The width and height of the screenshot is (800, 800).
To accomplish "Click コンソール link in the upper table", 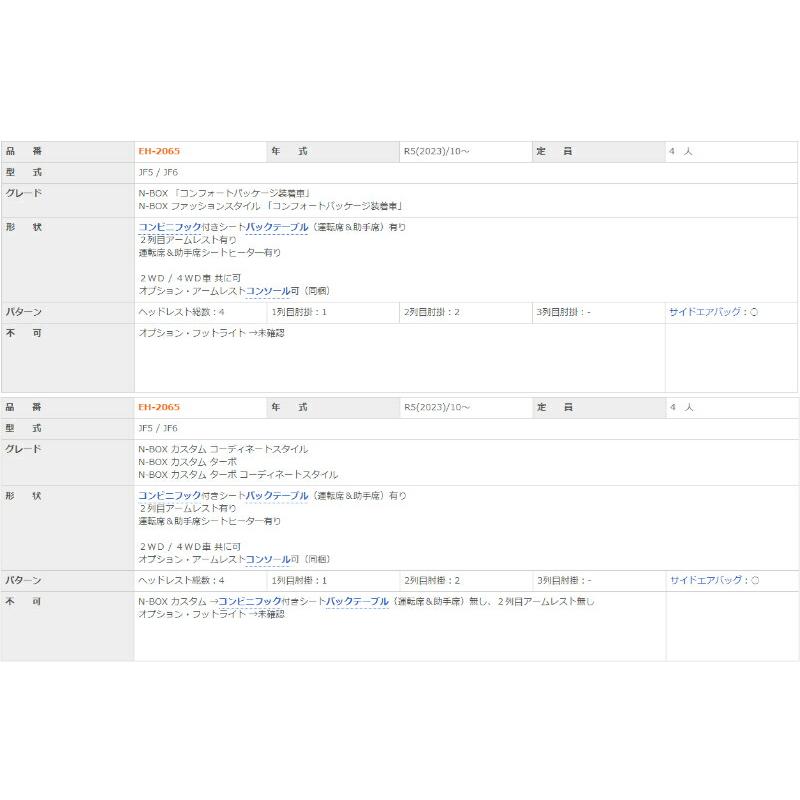I will (268, 291).
